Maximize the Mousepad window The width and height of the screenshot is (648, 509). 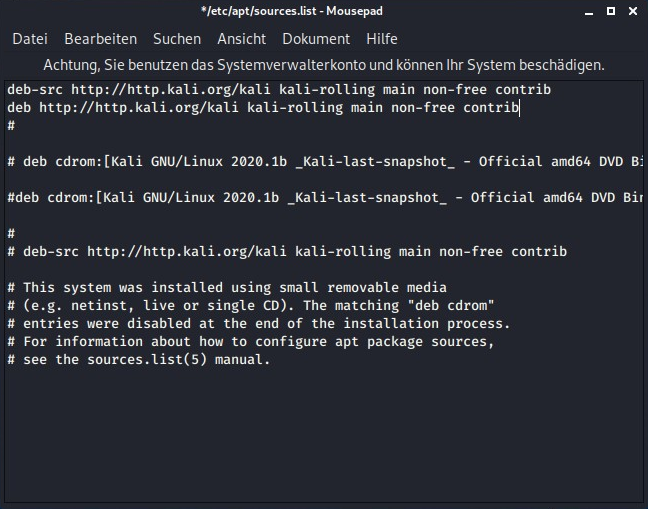[x=609, y=11]
